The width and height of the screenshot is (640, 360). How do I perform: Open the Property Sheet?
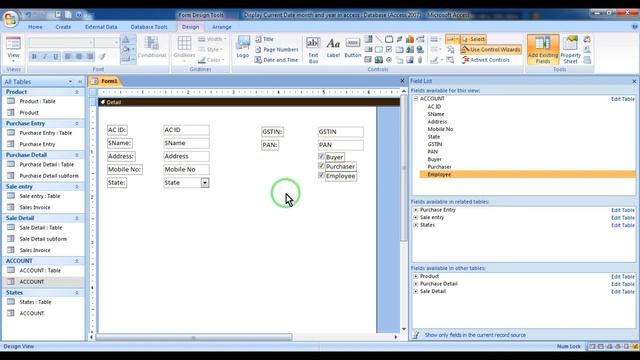click(570, 49)
